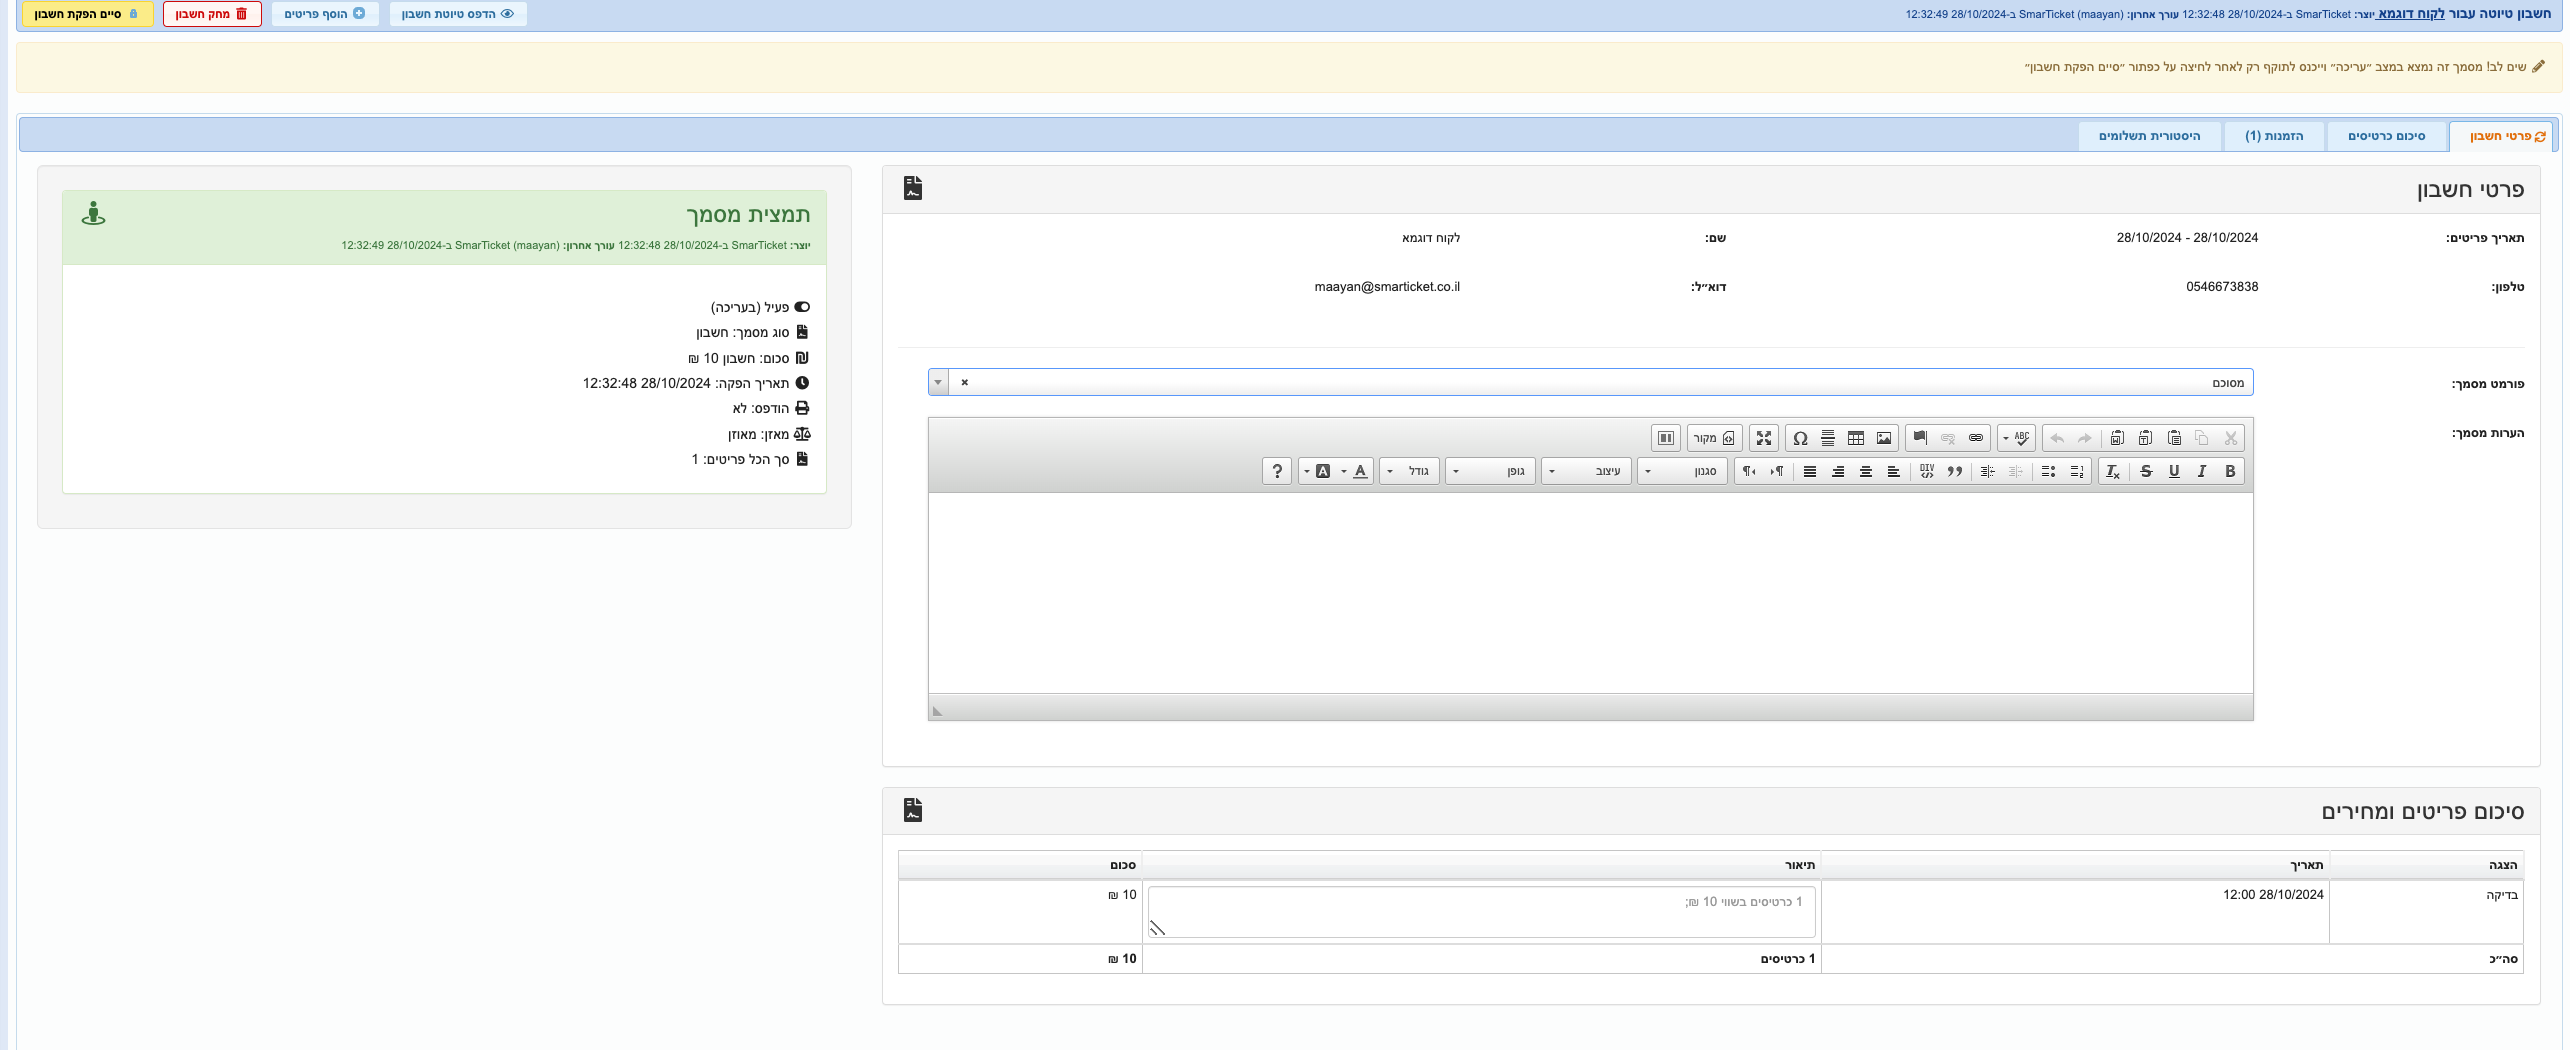Toggle bold formatting
The width and height of the screenshot is (2570, 1050).
tap(2230, 471)
